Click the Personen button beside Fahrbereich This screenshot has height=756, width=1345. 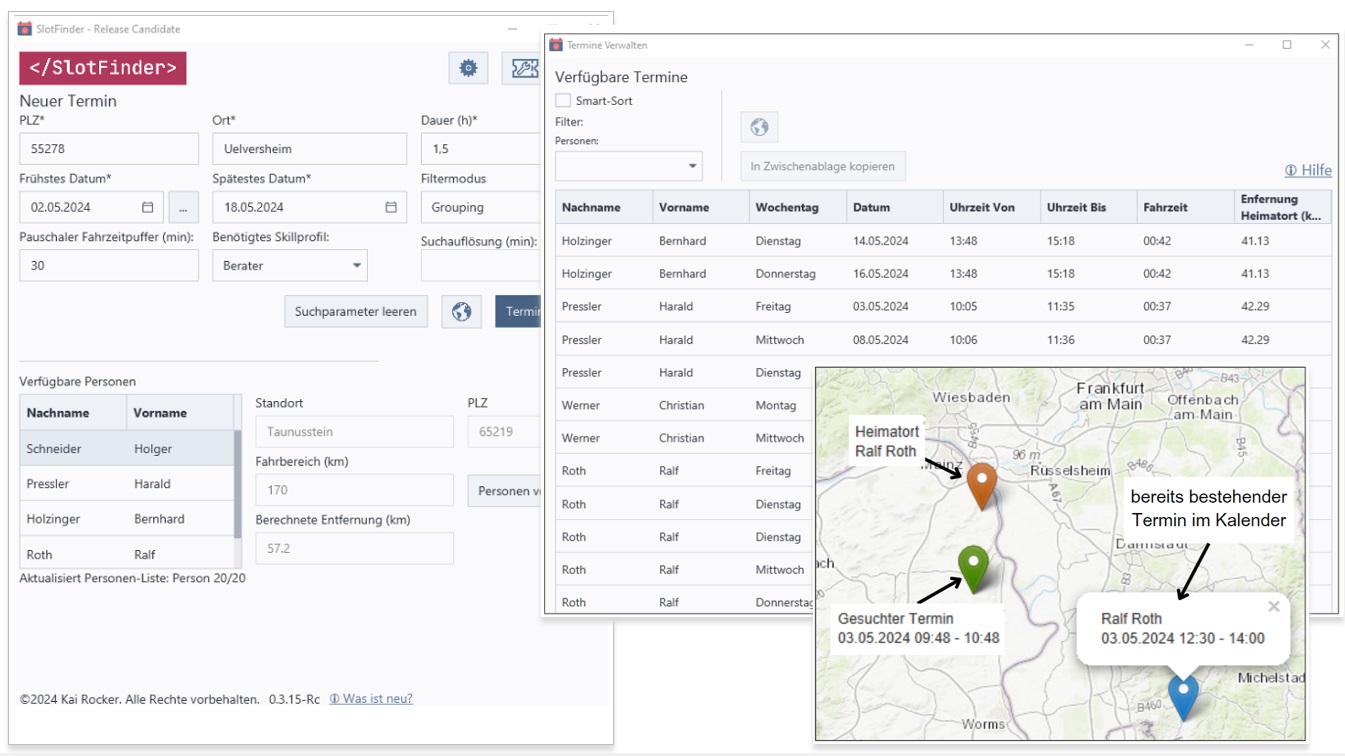click(505, 491)
